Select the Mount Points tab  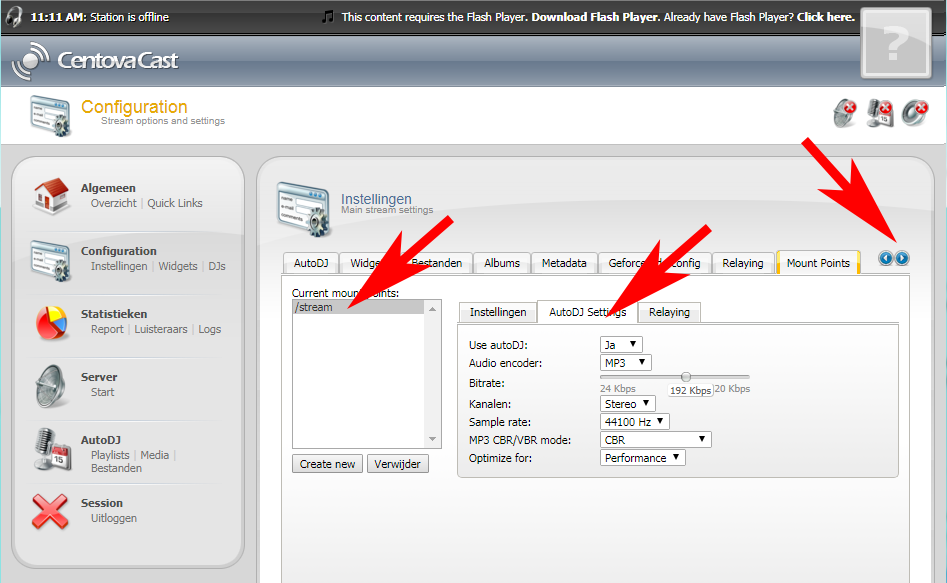(818, 263)
